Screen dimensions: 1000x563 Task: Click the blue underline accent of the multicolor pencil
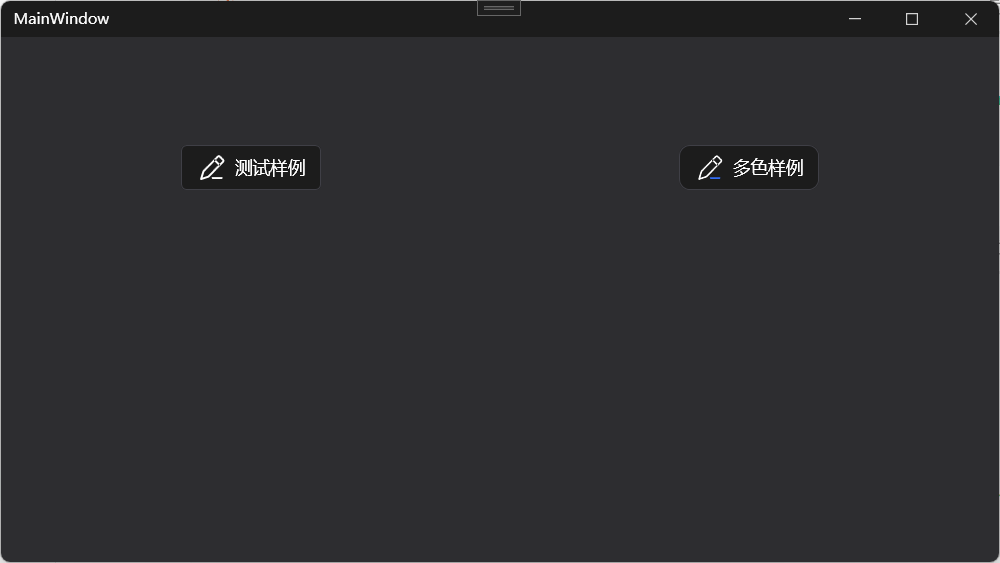(x=715, y=178)
